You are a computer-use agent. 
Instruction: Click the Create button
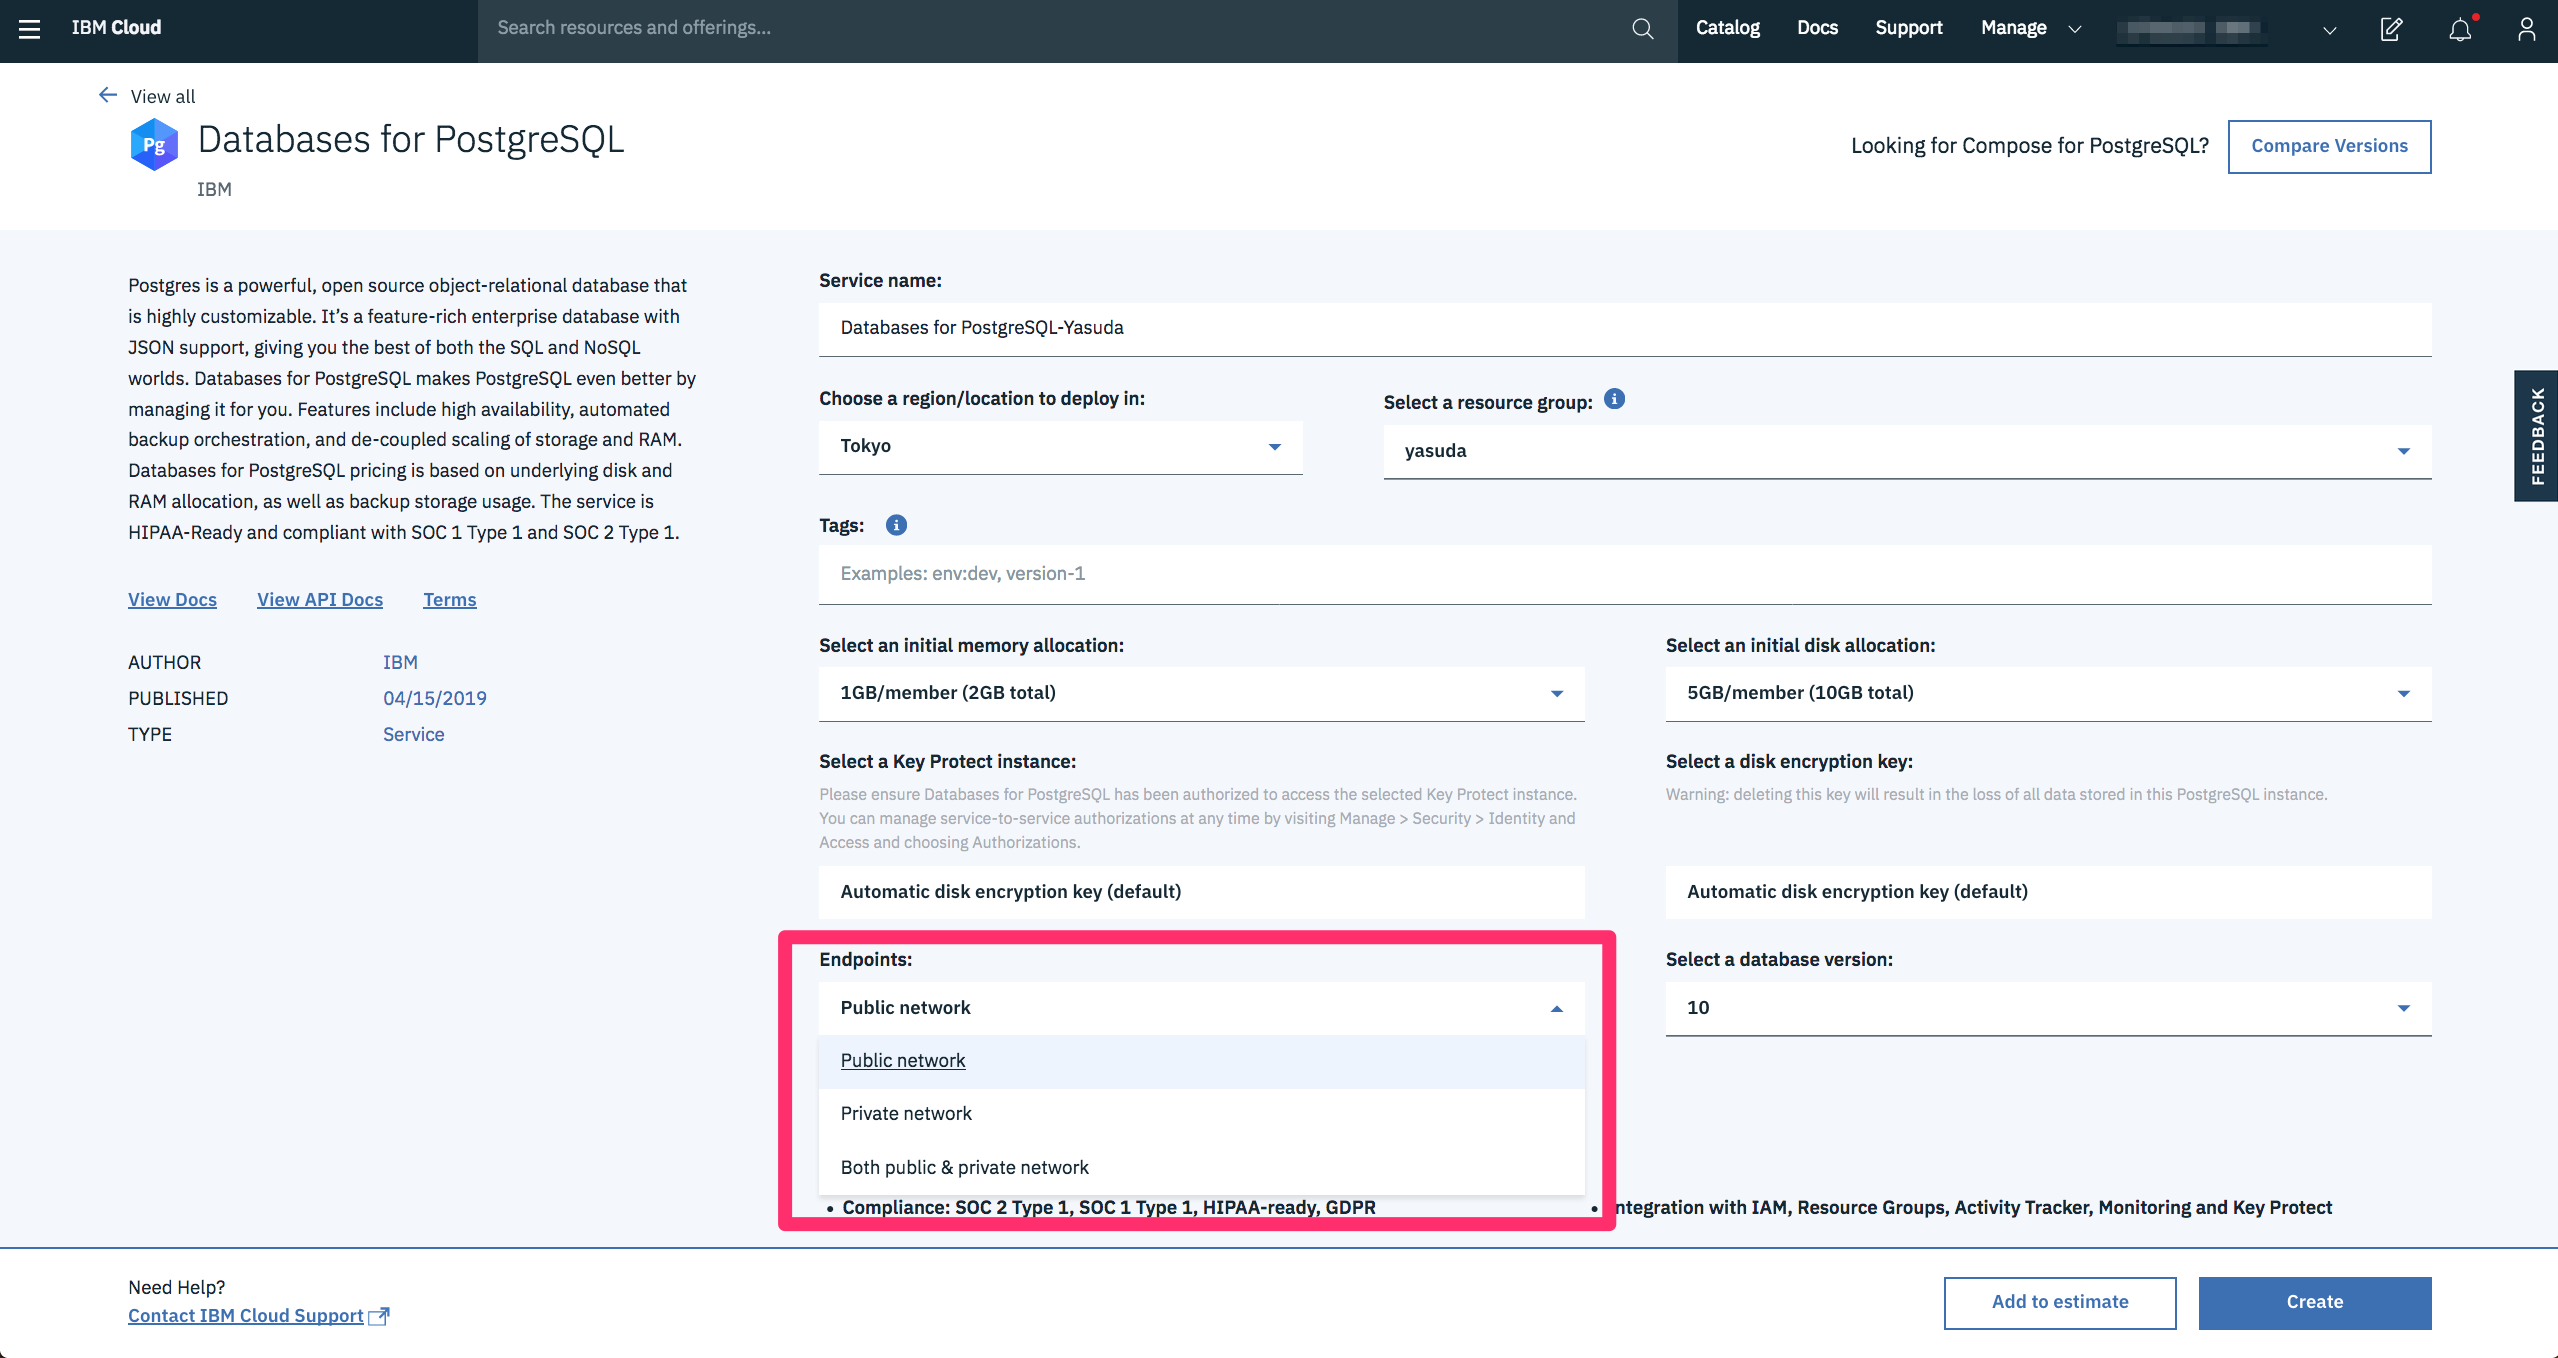click(x=2314, y=1302)
